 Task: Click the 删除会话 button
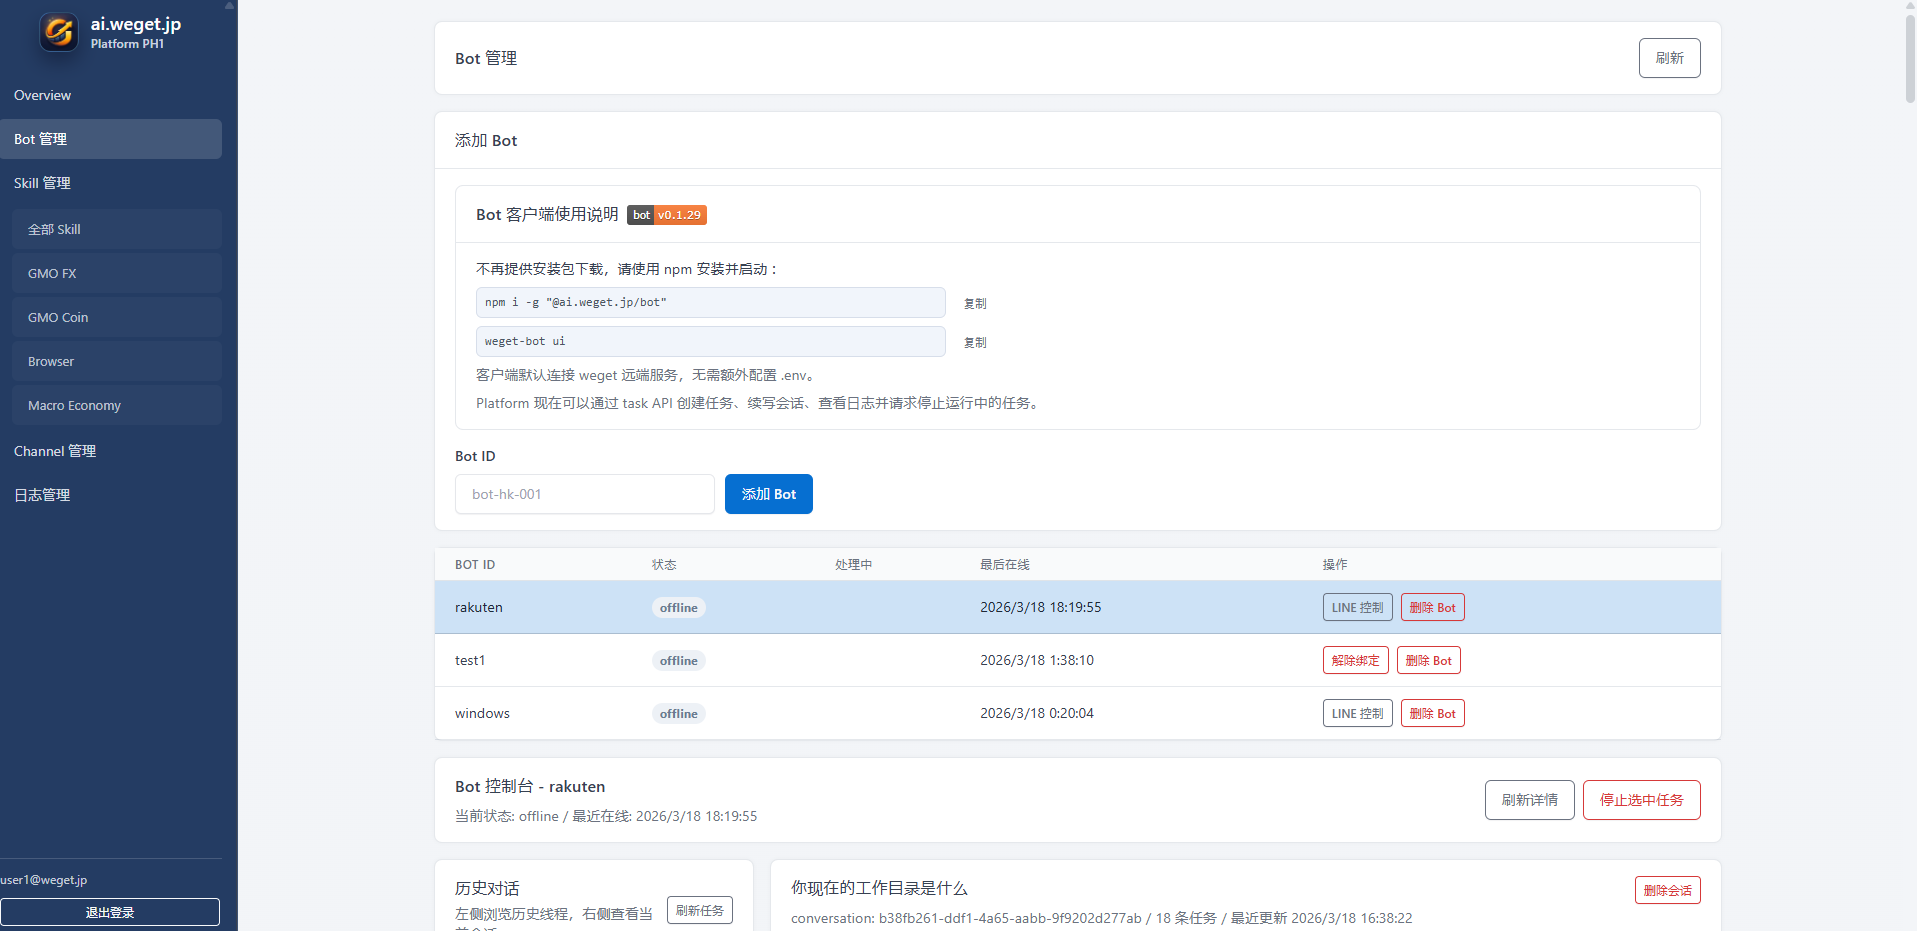click(1667, 890)
